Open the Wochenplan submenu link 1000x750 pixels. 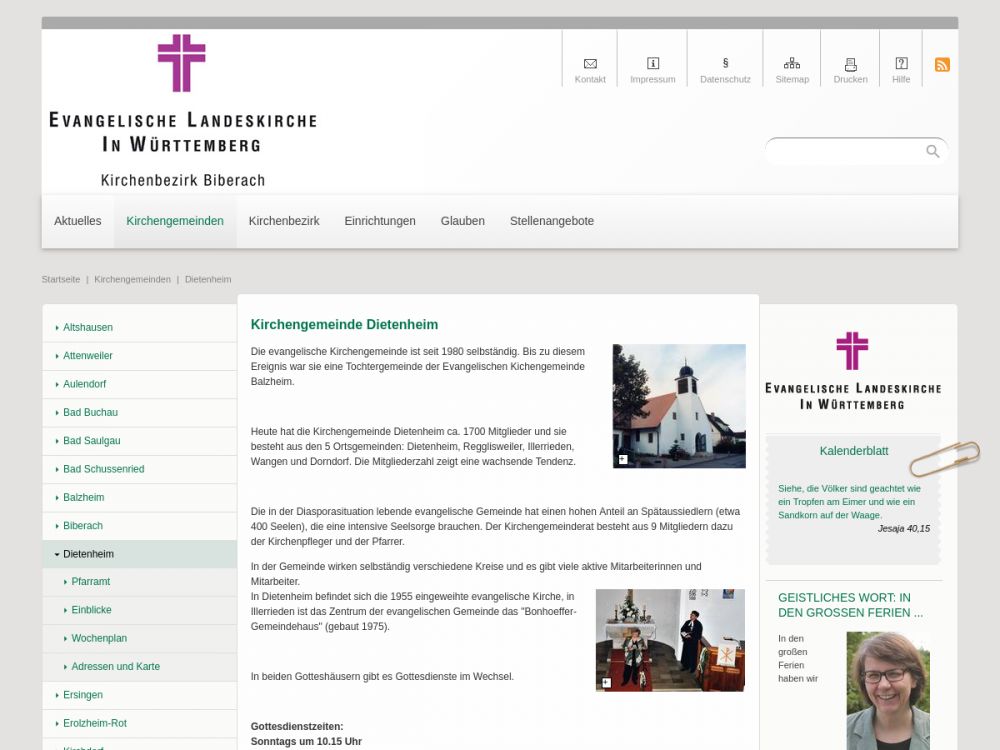pos(99,638)
